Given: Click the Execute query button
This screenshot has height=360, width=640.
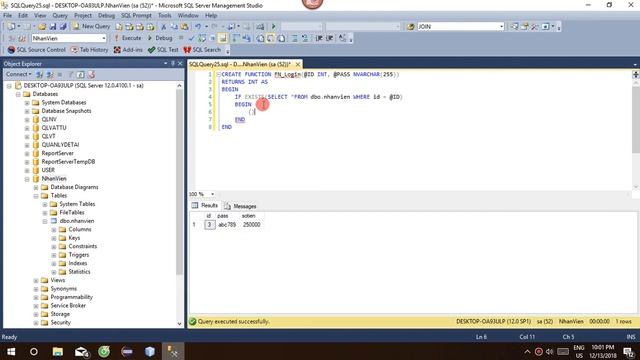Looking at the screenshot, I should coord(127,38).
